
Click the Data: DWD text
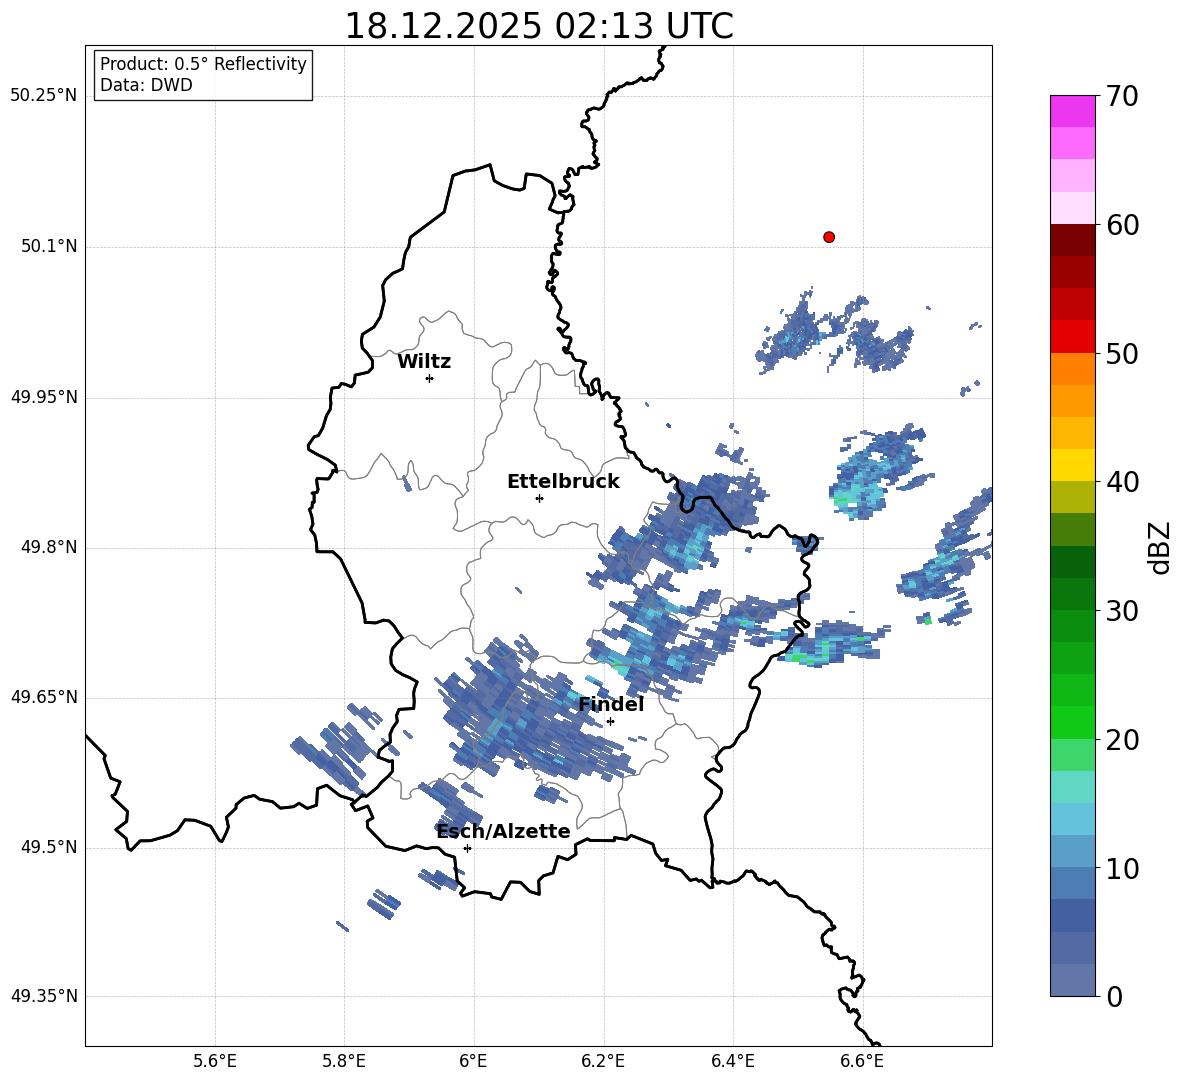(146, 85)
